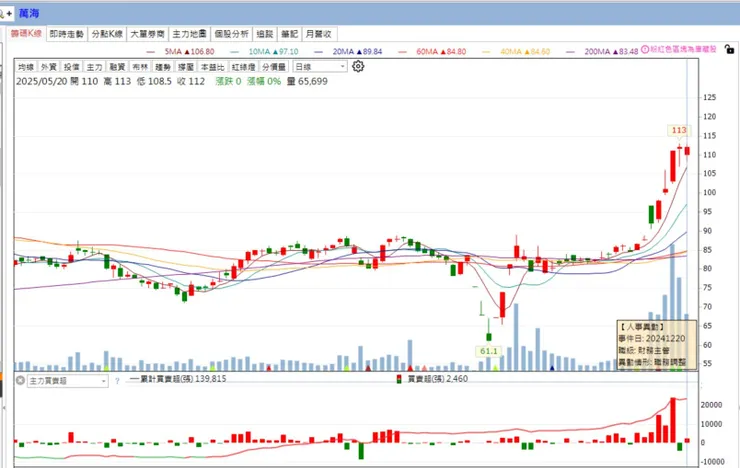740x468 pixels.
Task: Click the 40MA 84.60 legend
Action: click(x=525, y=51)
